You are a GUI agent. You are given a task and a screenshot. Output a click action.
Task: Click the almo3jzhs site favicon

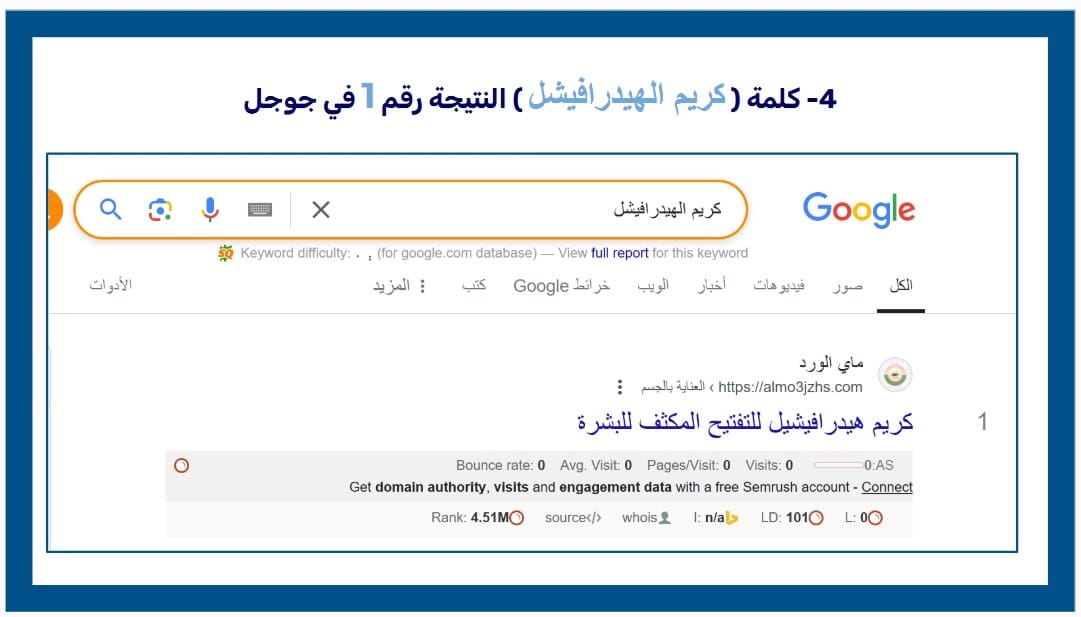coord(895,375)
